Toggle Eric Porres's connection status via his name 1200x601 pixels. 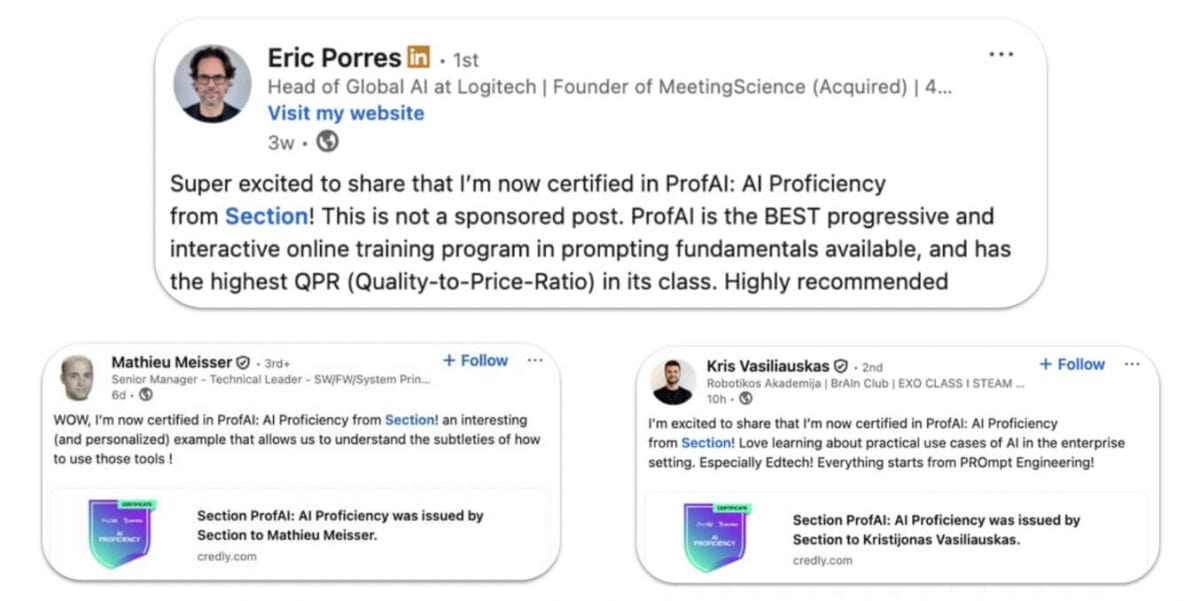pos(334,57)
